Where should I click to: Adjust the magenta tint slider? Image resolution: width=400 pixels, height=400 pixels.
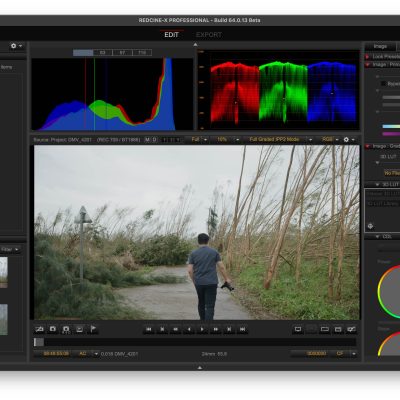point(391,134)
